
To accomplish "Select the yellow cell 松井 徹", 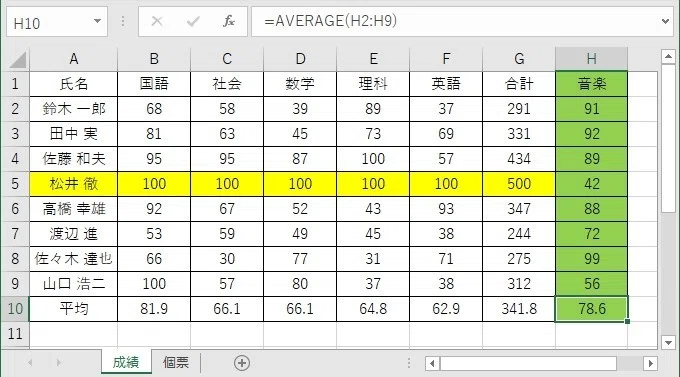I will click(x=73, y=184).
